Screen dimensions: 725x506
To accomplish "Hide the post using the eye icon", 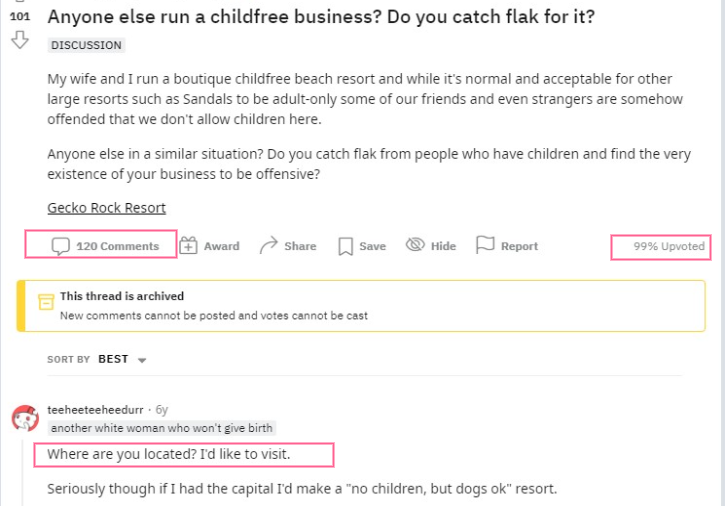I will [x=415, y=244].
